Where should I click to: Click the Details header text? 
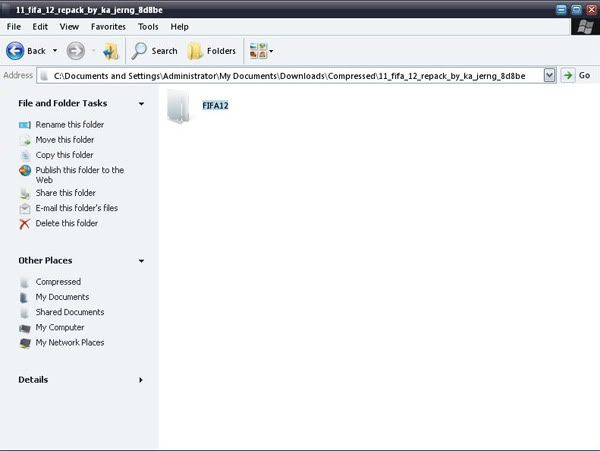pyautogui.click(x=33, y=380)
